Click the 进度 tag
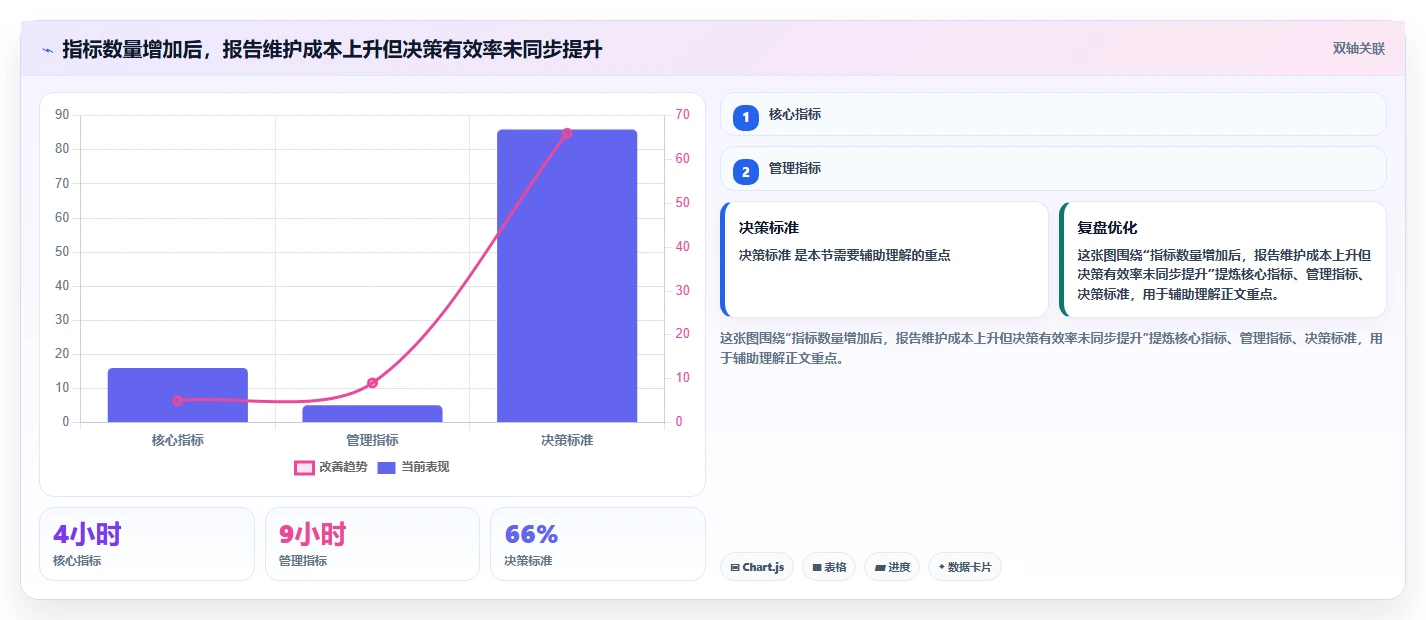The image size is (1426, 620). click(892, 567)
